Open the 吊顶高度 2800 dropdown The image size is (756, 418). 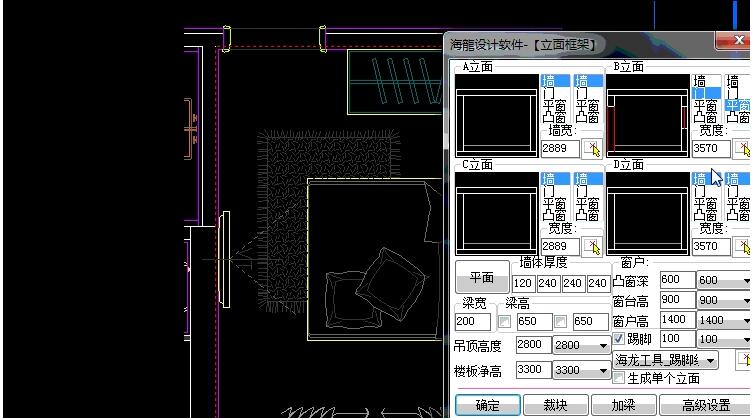pyautogui.click(x=581, y=345)
